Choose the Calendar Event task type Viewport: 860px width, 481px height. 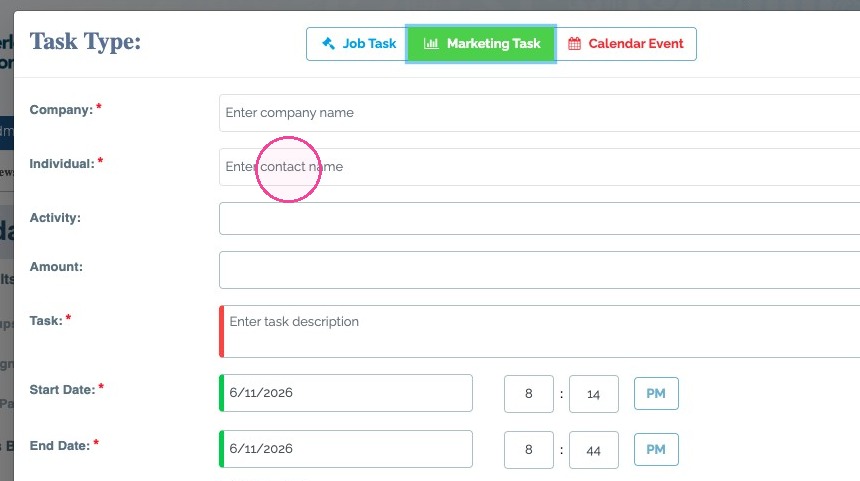(626, 44)
